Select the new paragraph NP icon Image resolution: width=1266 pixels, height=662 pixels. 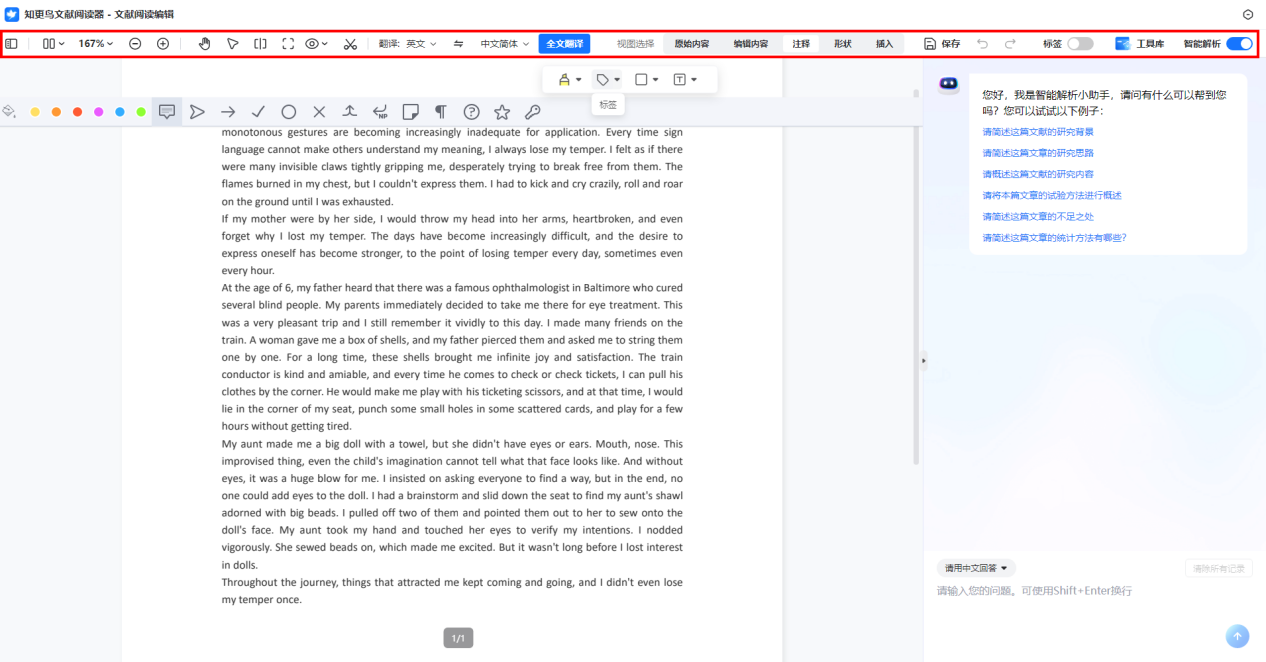pos(380,112)
